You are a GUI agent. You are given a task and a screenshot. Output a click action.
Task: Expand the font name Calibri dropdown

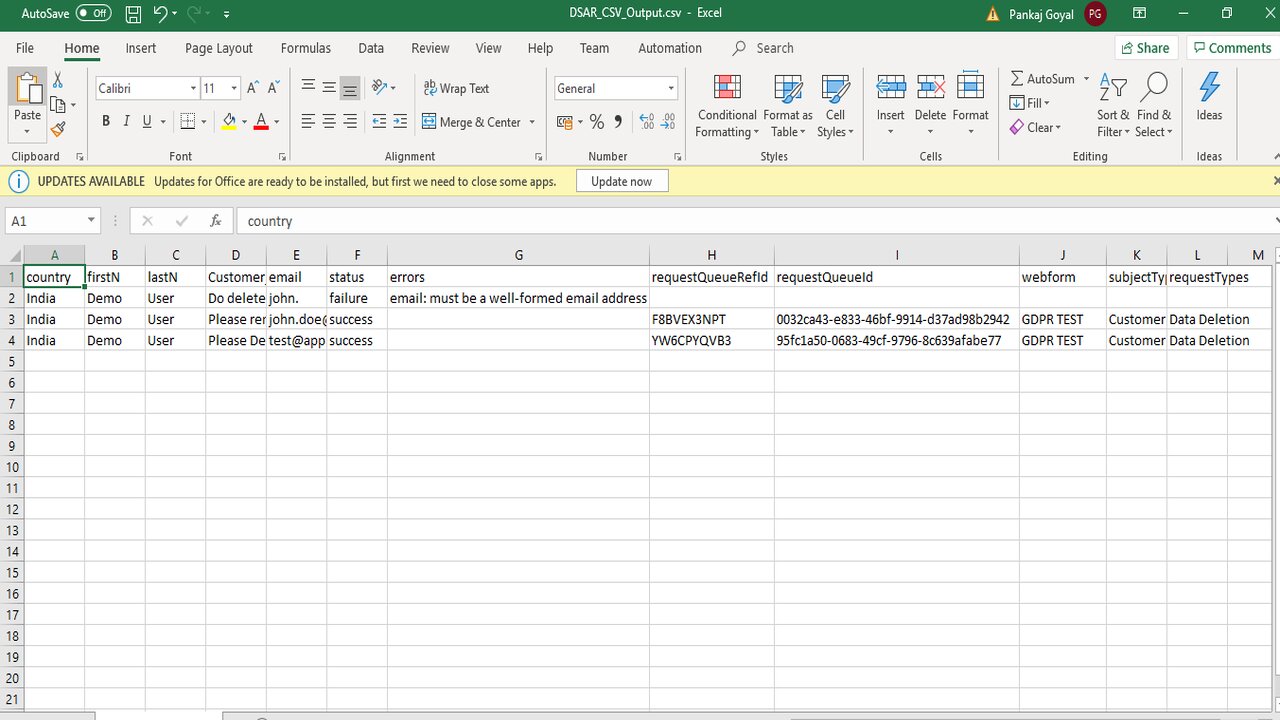[x=193, y=89]
